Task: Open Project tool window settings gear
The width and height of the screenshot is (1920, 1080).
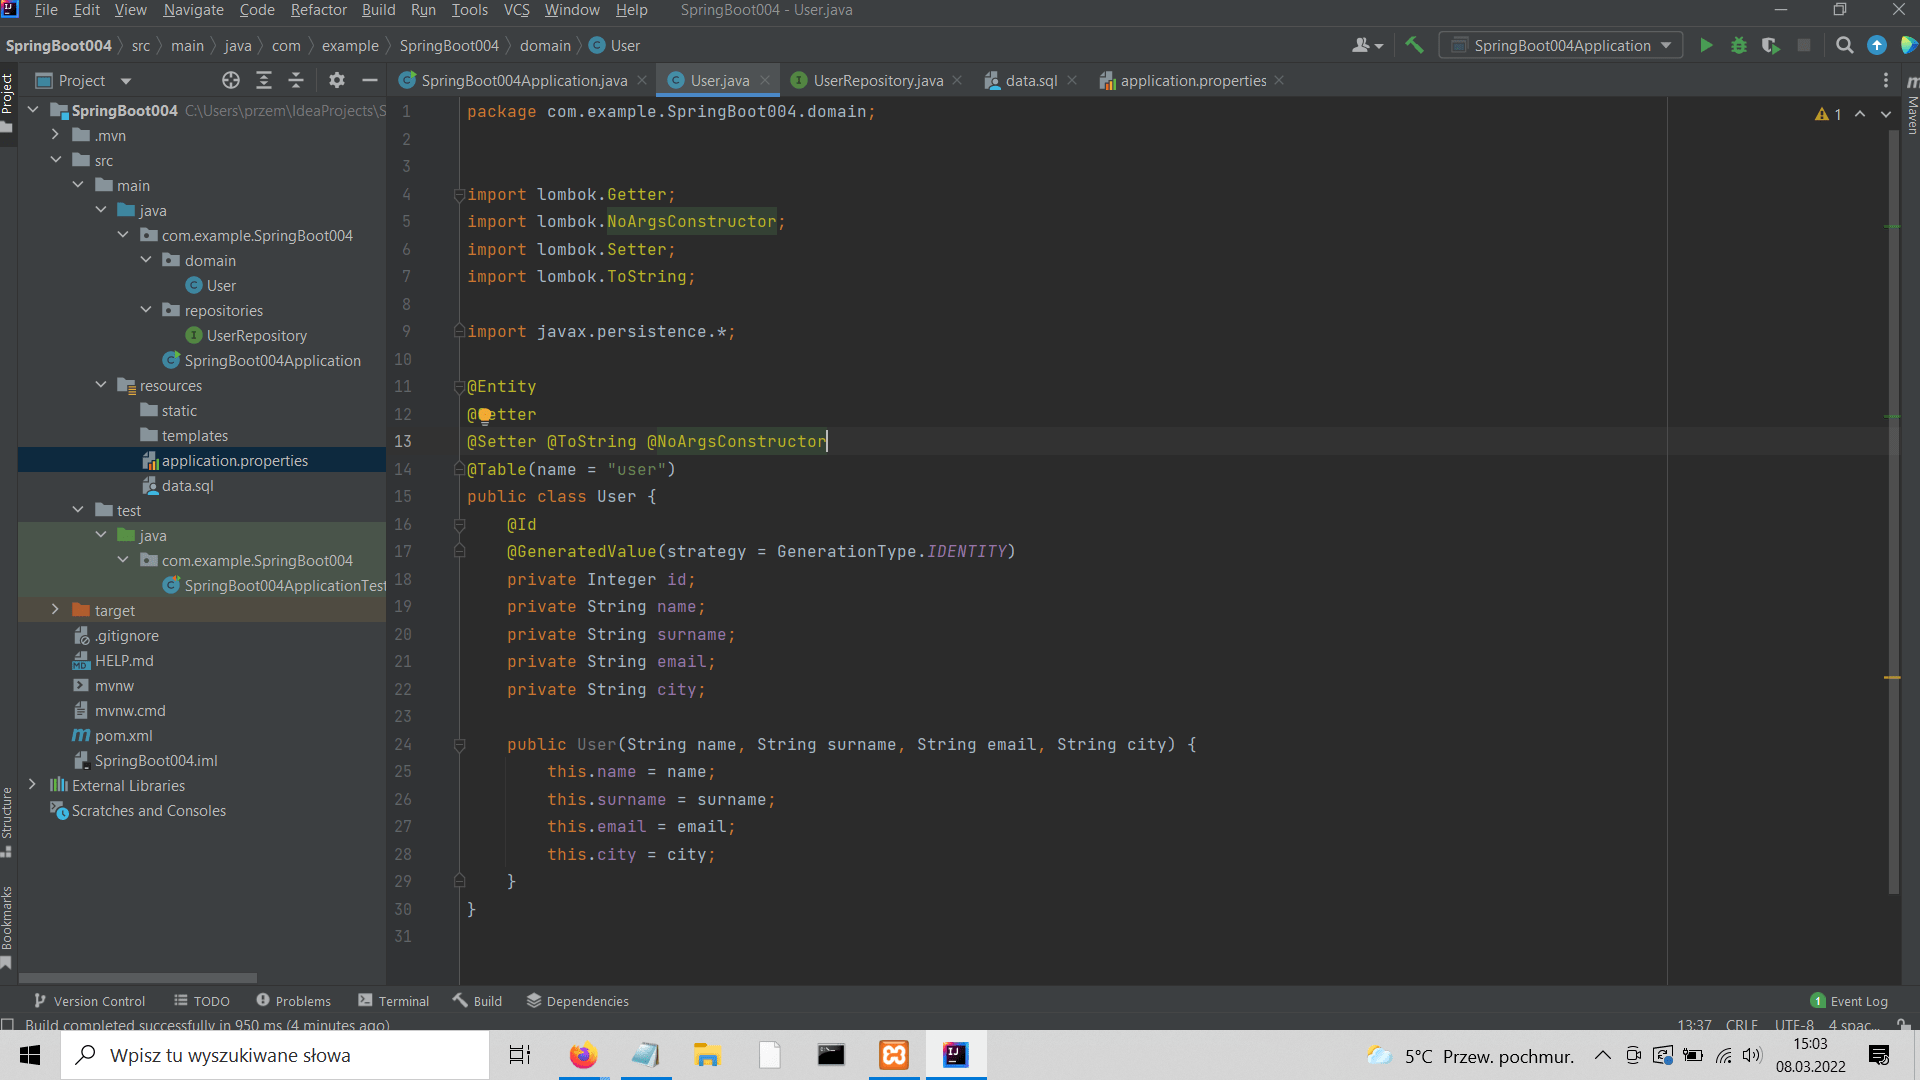Action: point(336,80)
